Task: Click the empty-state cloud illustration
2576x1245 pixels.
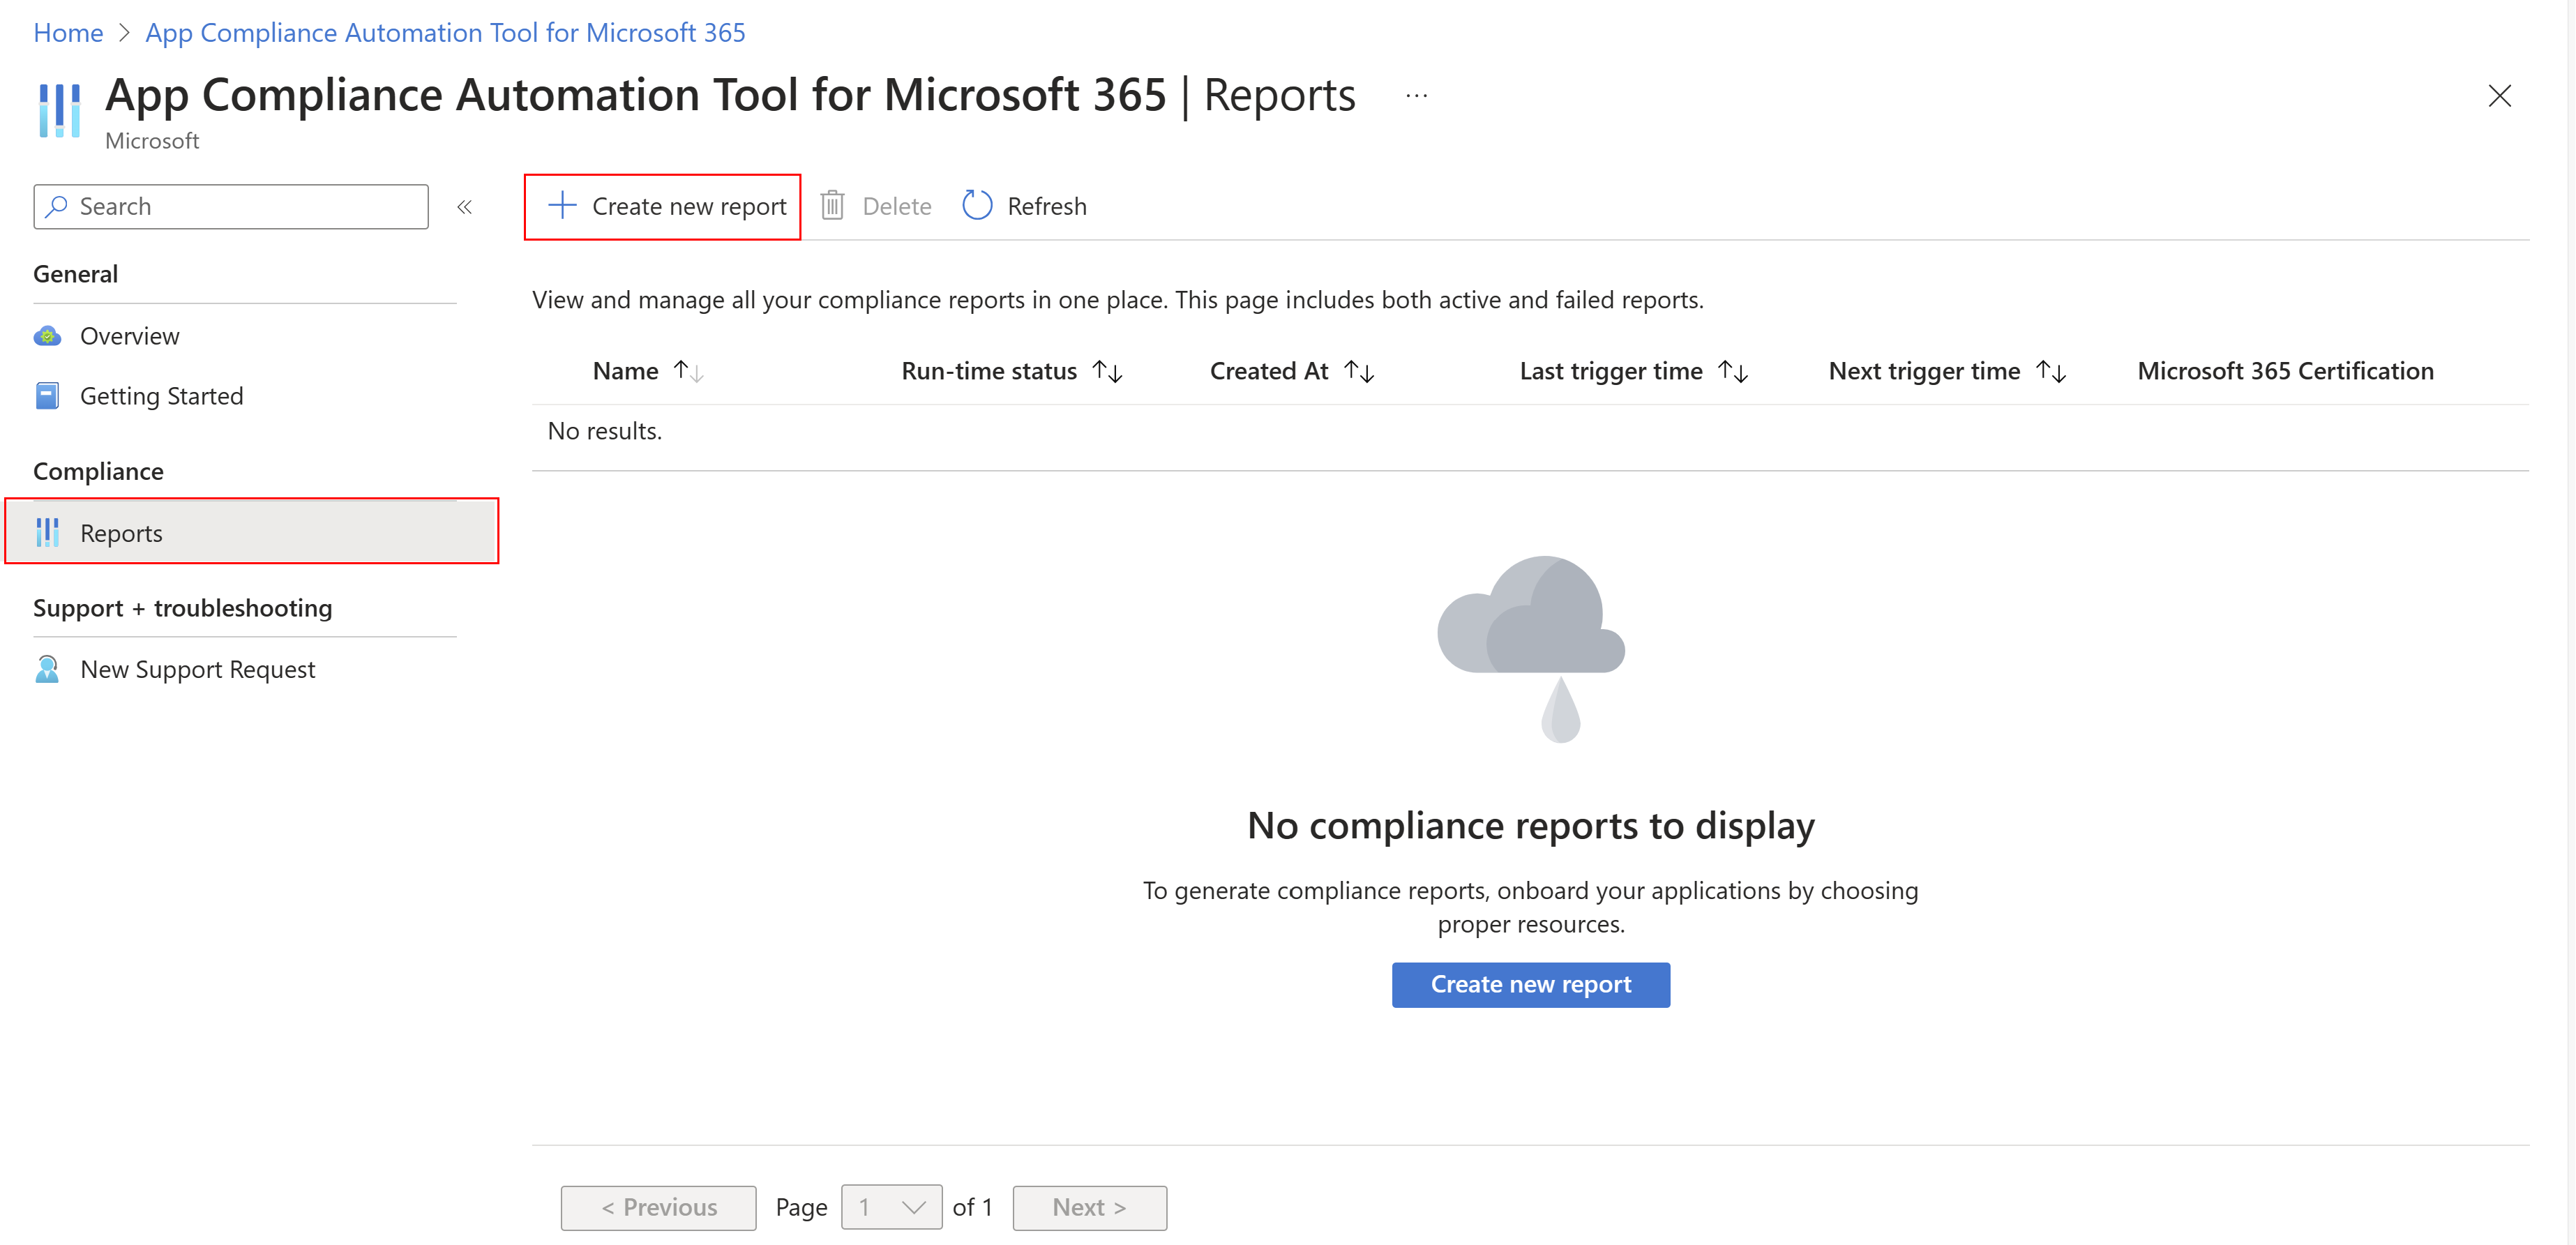Action: click(1530, 649)
